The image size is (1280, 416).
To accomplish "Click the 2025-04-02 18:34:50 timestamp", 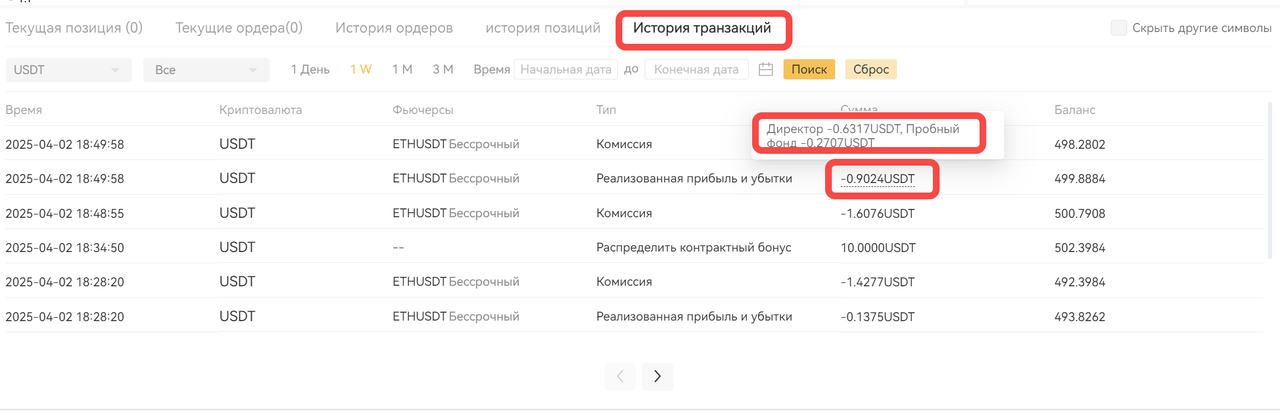I will click(x=65, y=247).
